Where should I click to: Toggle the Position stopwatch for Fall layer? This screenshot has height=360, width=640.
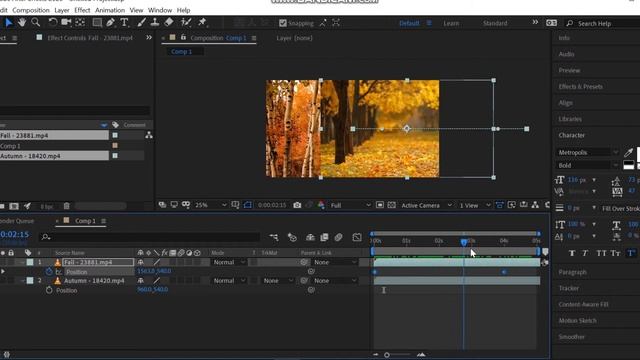(49, 271)
